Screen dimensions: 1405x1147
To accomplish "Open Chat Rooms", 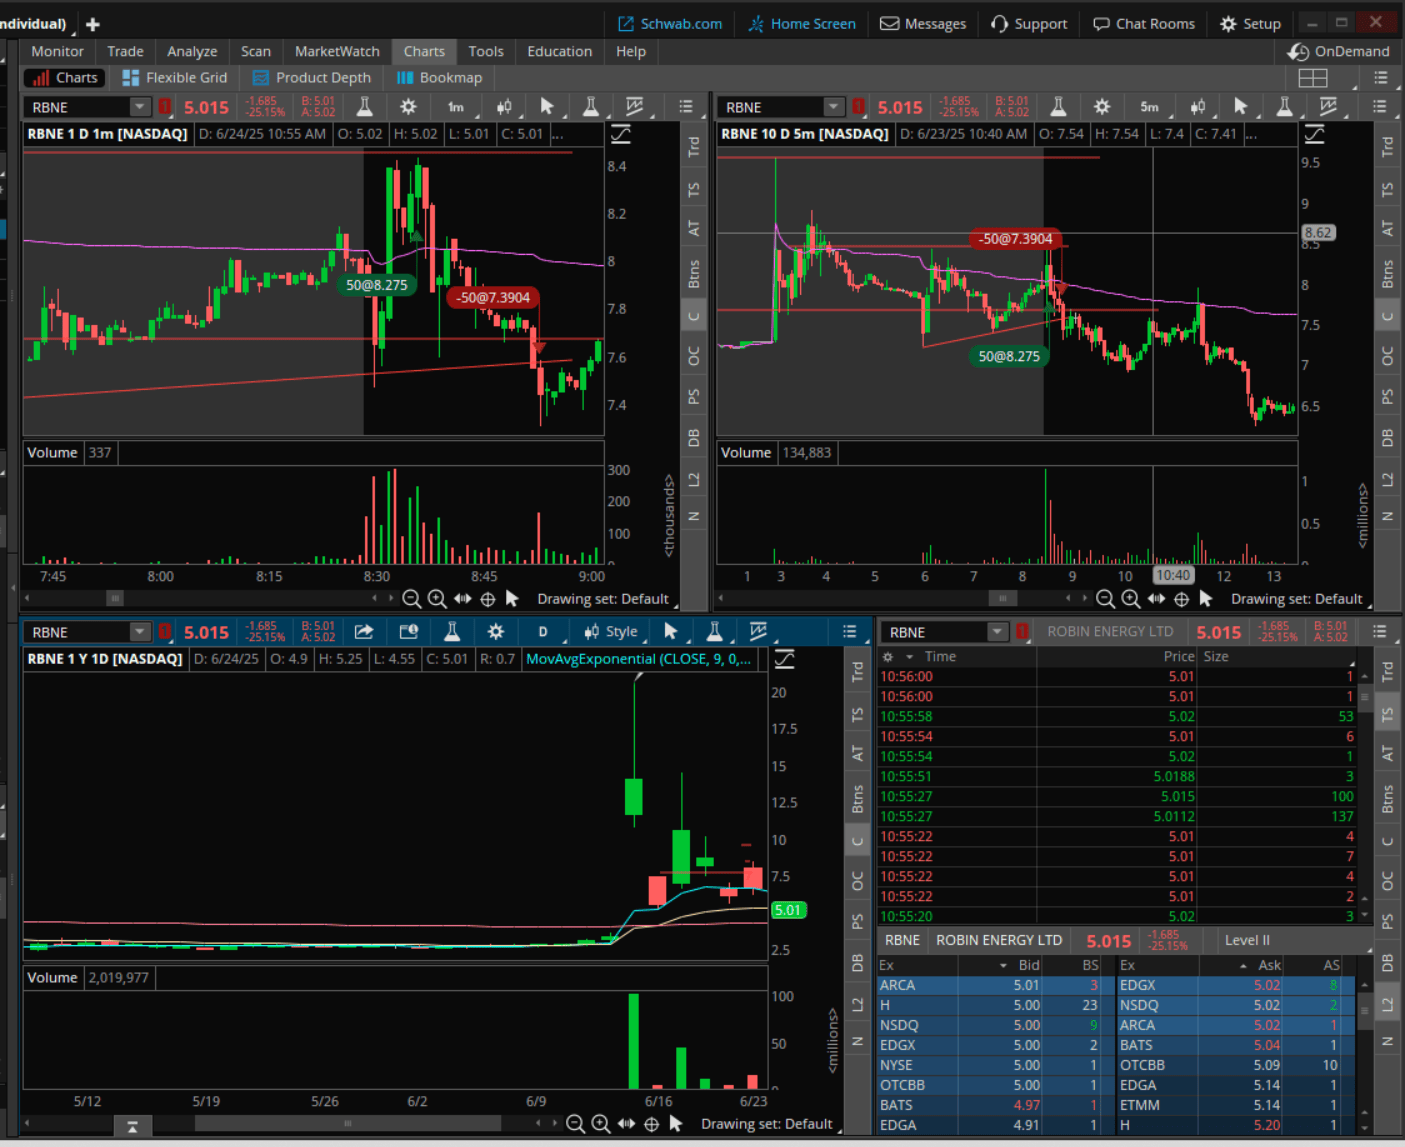I will [1144, 24].
